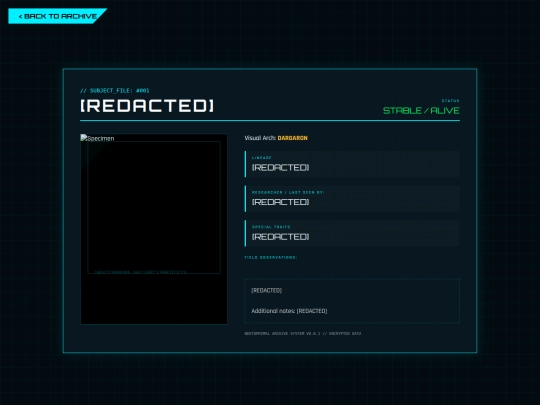The width and height of the screenshot is (540, 405).
Task: Click the large [REDACTED] subject title
Action: click(147, 106)
